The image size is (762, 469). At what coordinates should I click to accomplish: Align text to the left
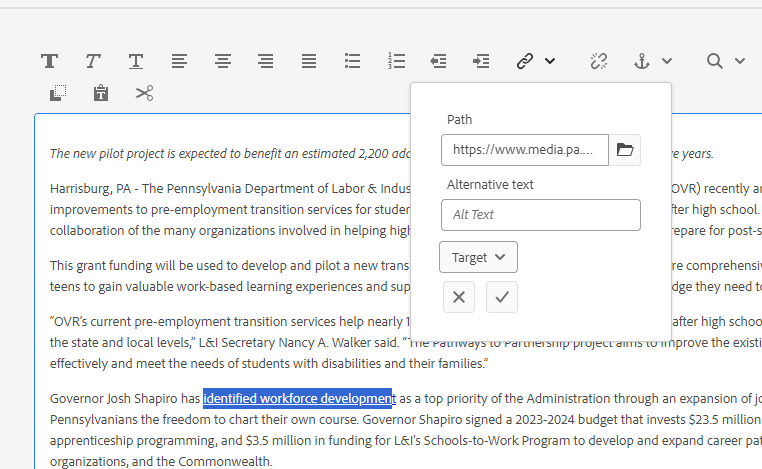pyautogui.click(x=179, y=61)
